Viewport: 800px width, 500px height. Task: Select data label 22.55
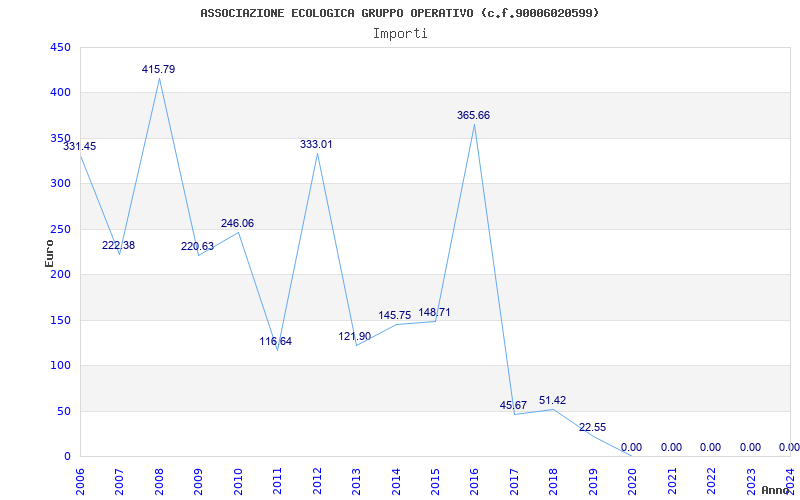[x=592, y=428]
